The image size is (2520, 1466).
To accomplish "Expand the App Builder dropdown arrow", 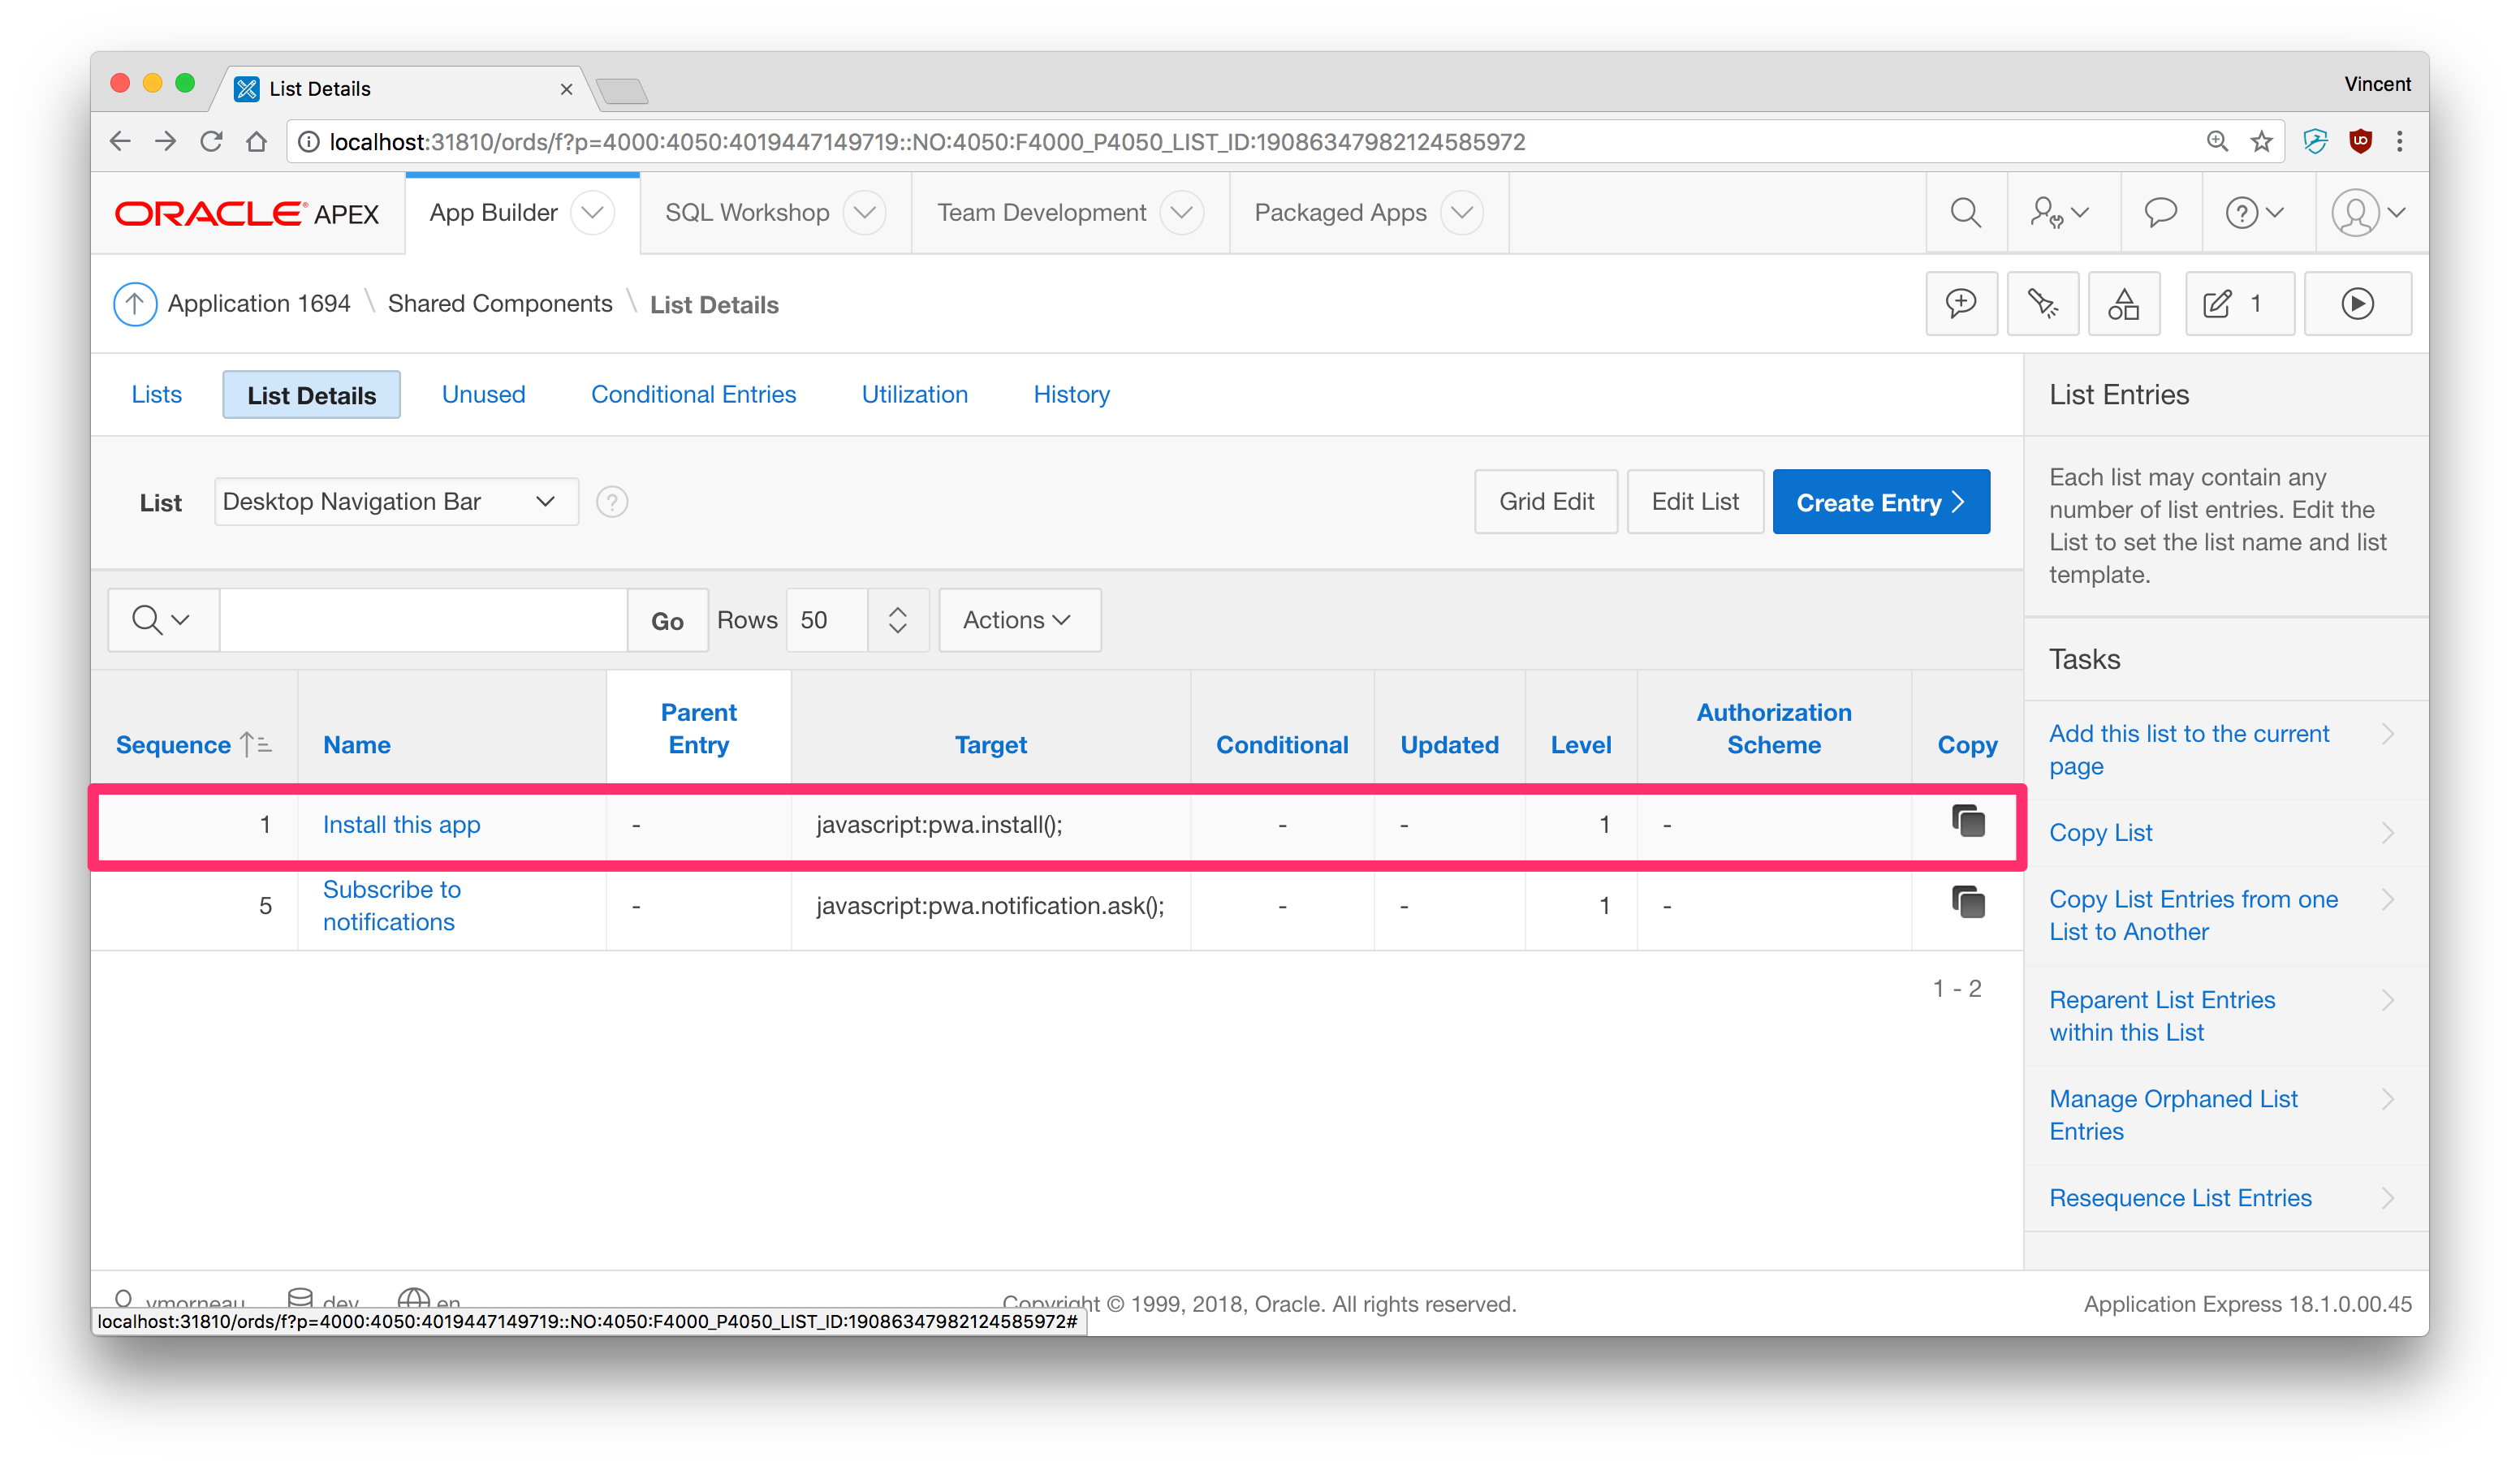I will (593, 213).
